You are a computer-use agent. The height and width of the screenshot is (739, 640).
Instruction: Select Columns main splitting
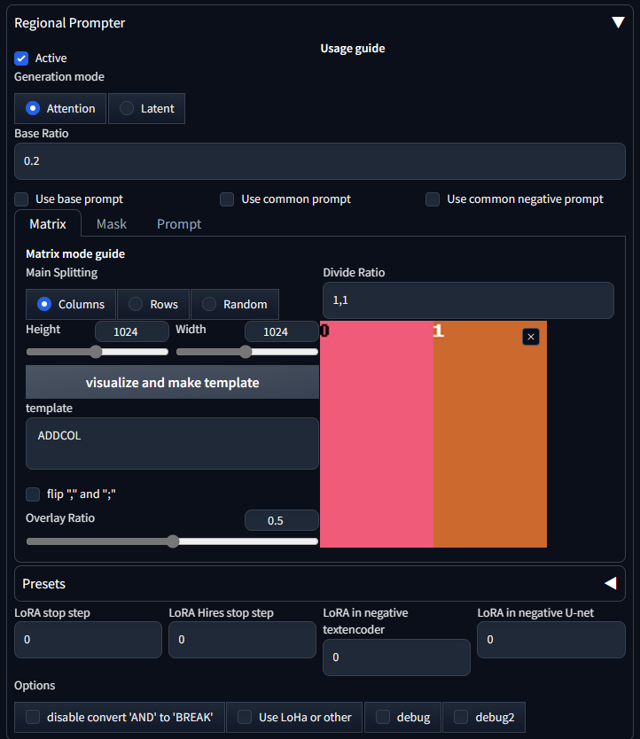71,304
